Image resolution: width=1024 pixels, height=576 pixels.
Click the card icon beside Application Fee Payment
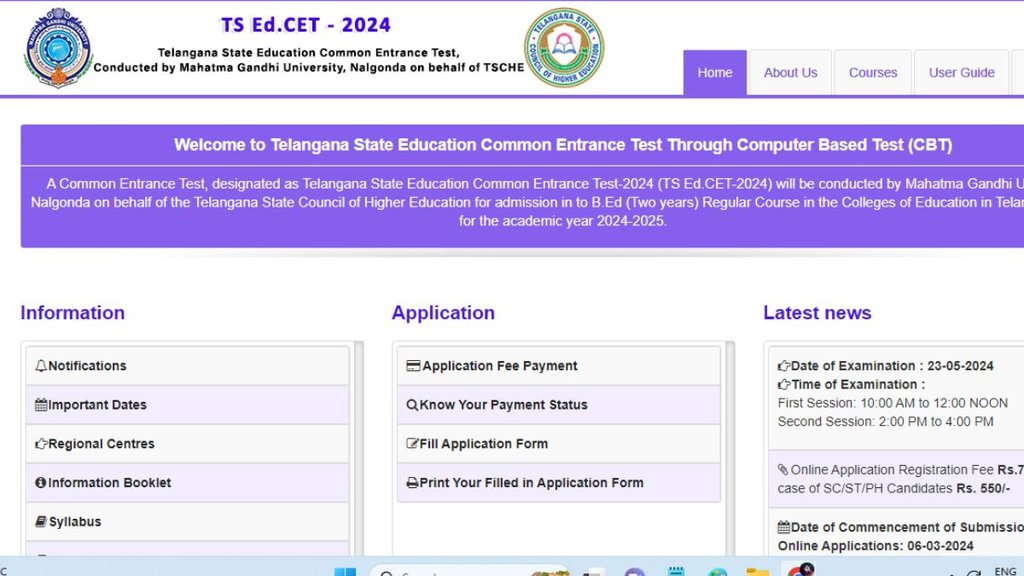413,366
